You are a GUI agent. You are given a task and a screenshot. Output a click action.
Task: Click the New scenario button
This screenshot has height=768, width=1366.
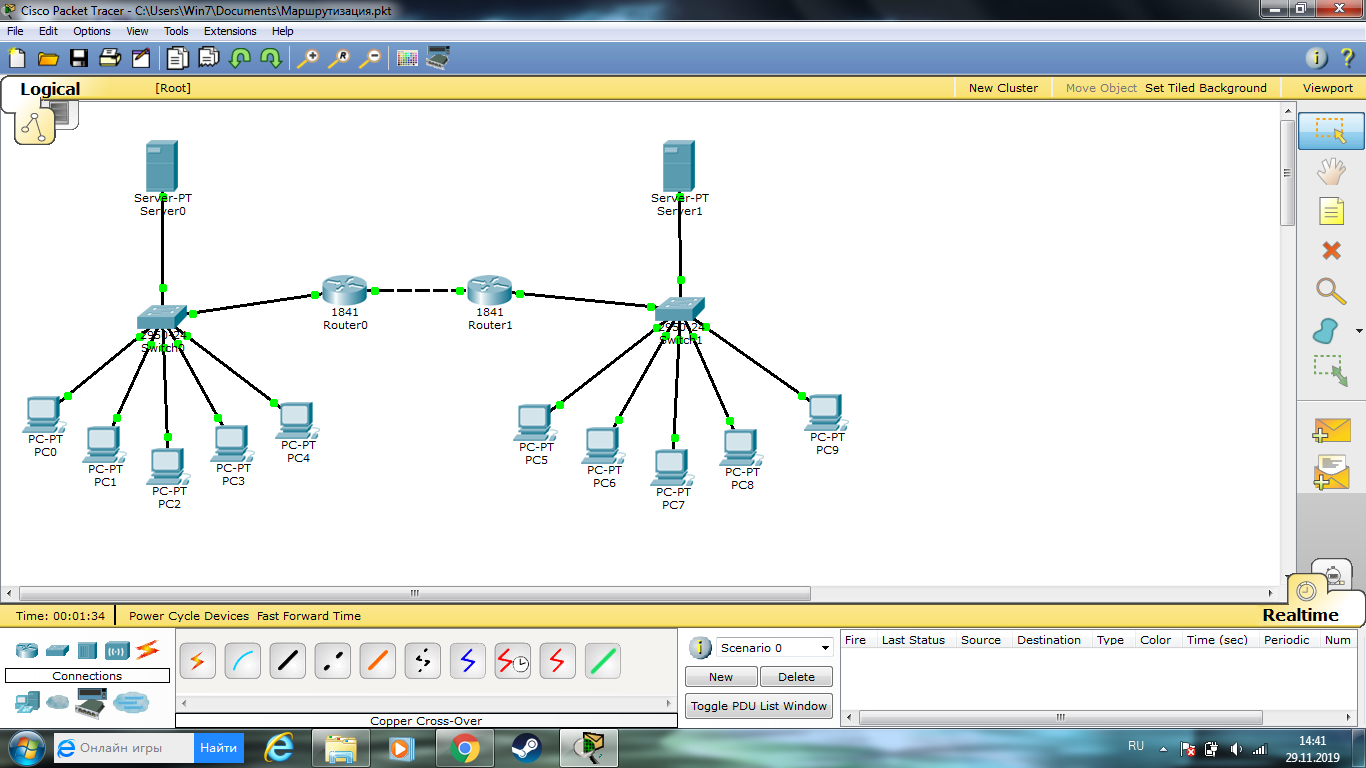coord(721,677)
